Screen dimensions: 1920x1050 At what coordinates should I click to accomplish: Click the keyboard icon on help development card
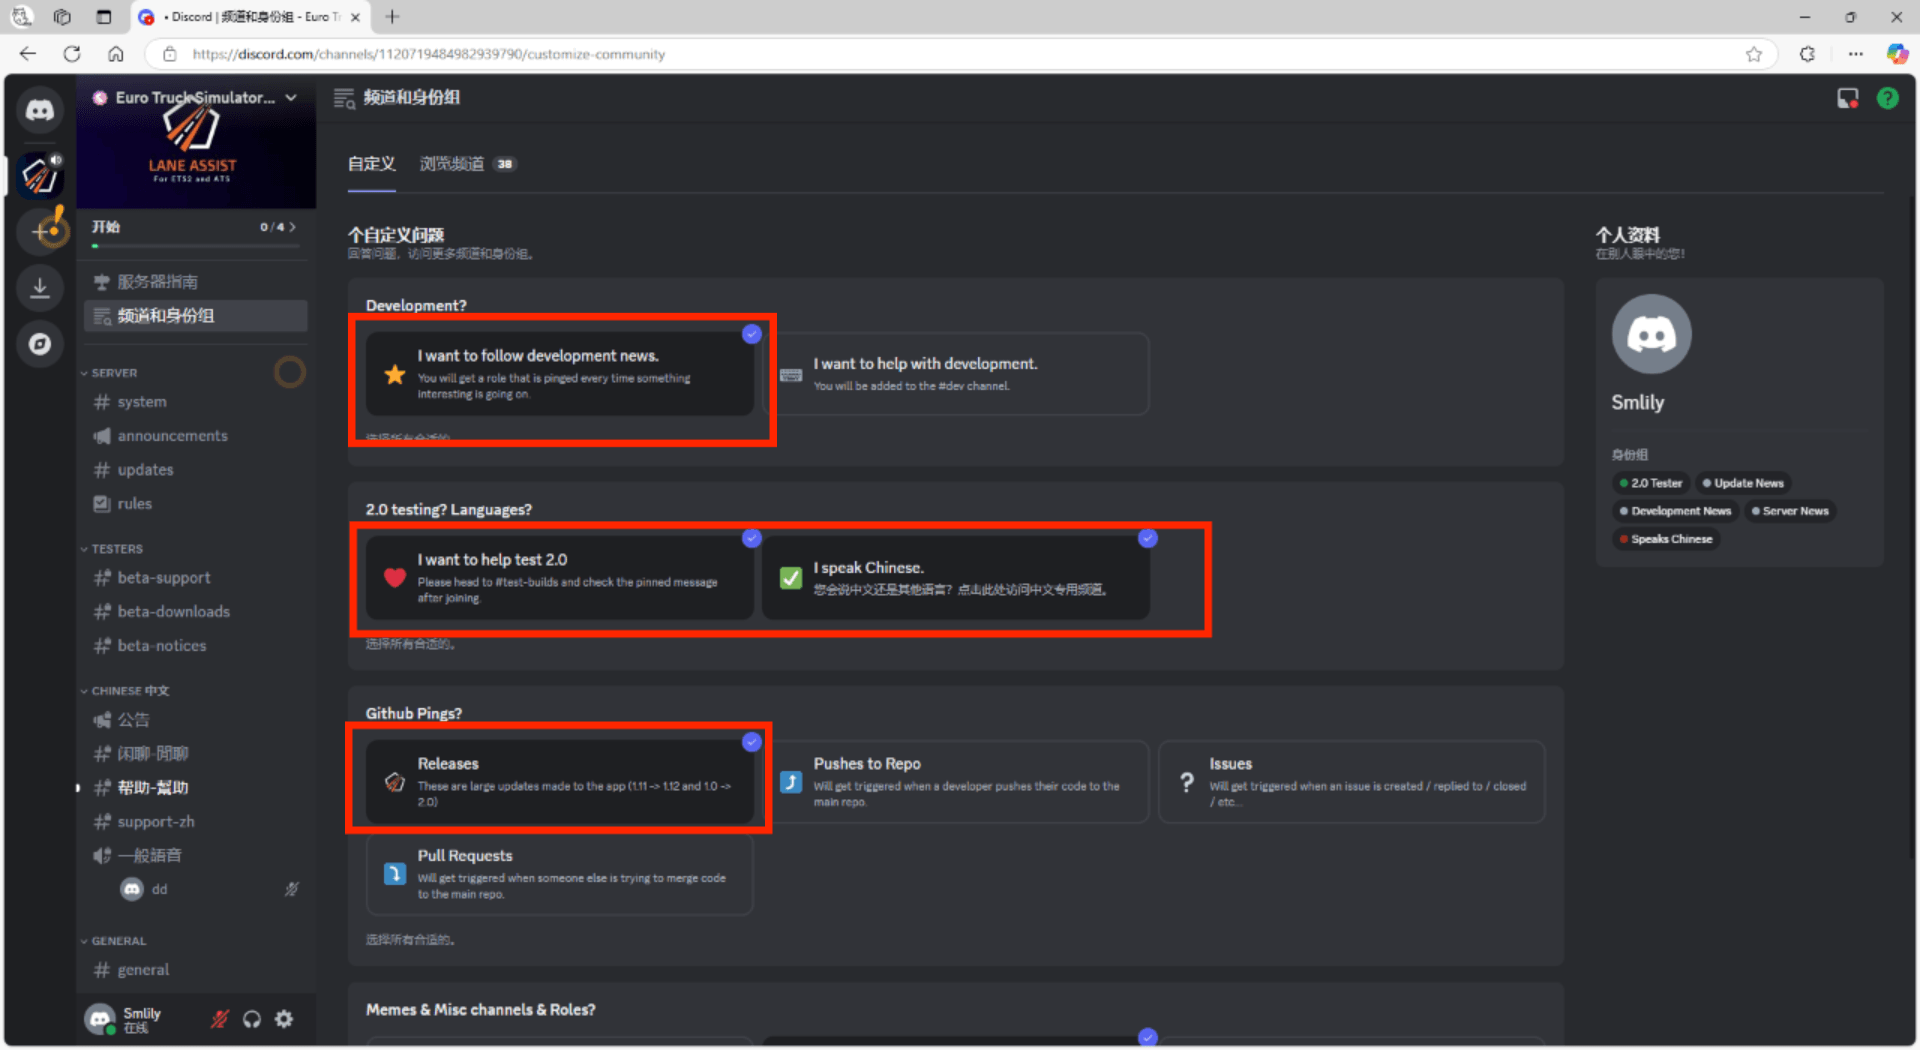pyautogui.click(x=791, y=375)
